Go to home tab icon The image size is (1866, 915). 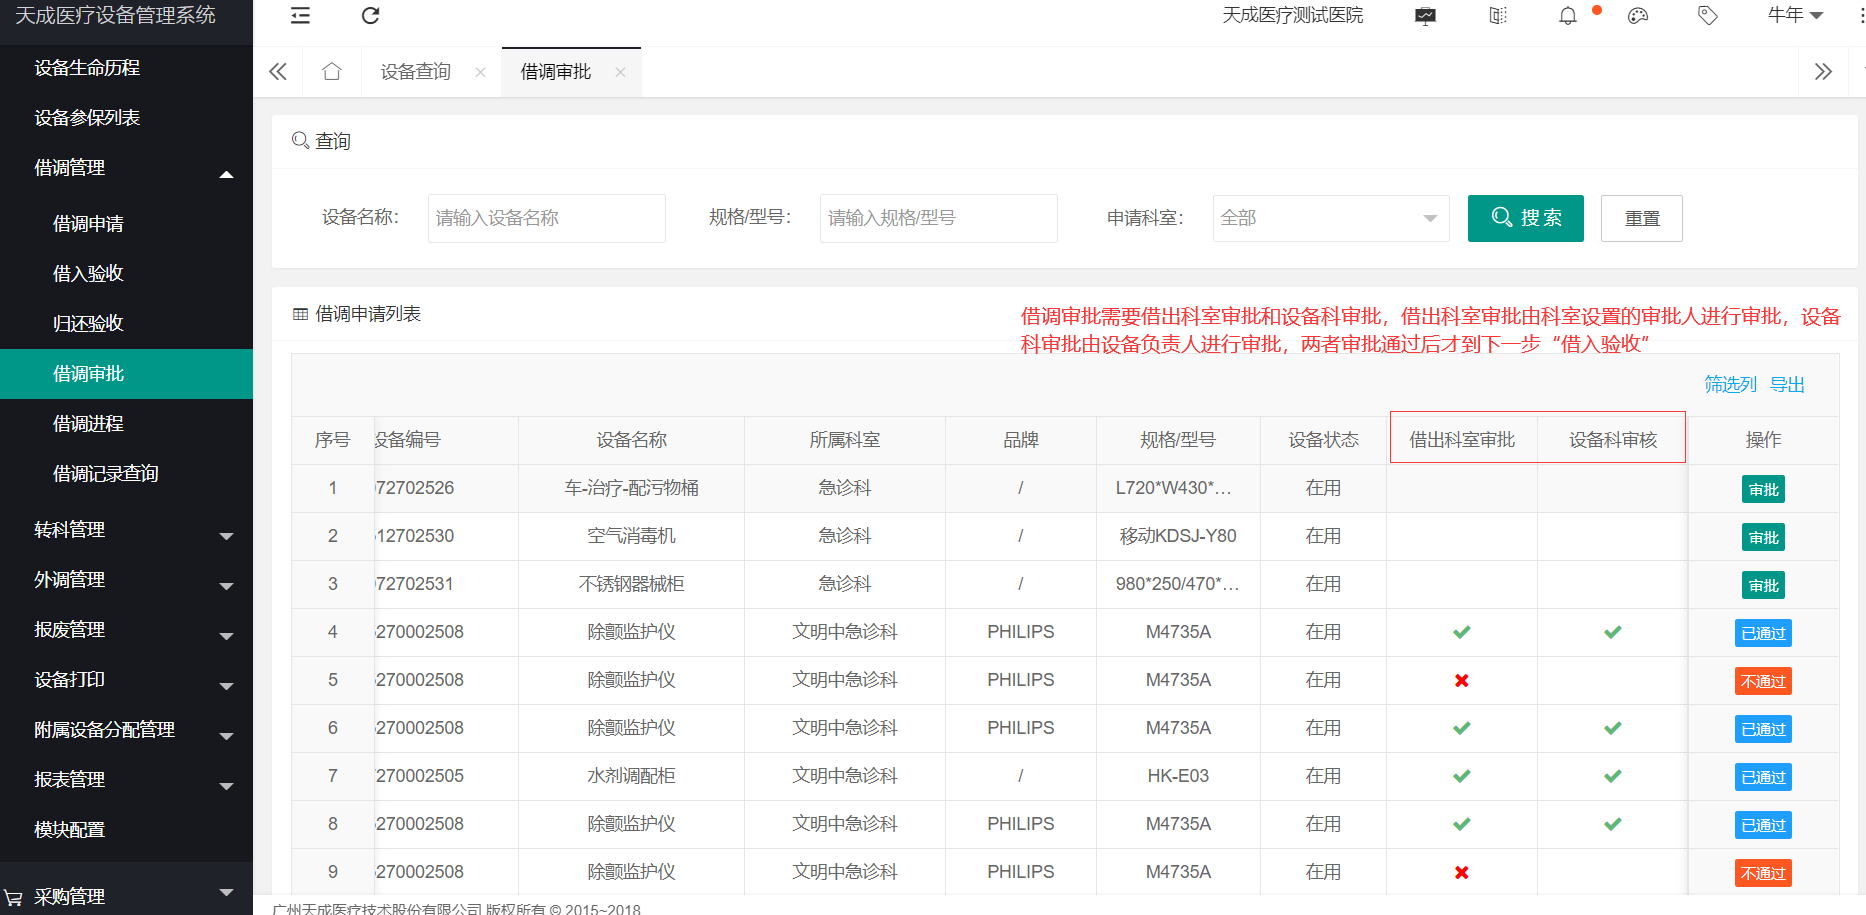pos(332,72)
